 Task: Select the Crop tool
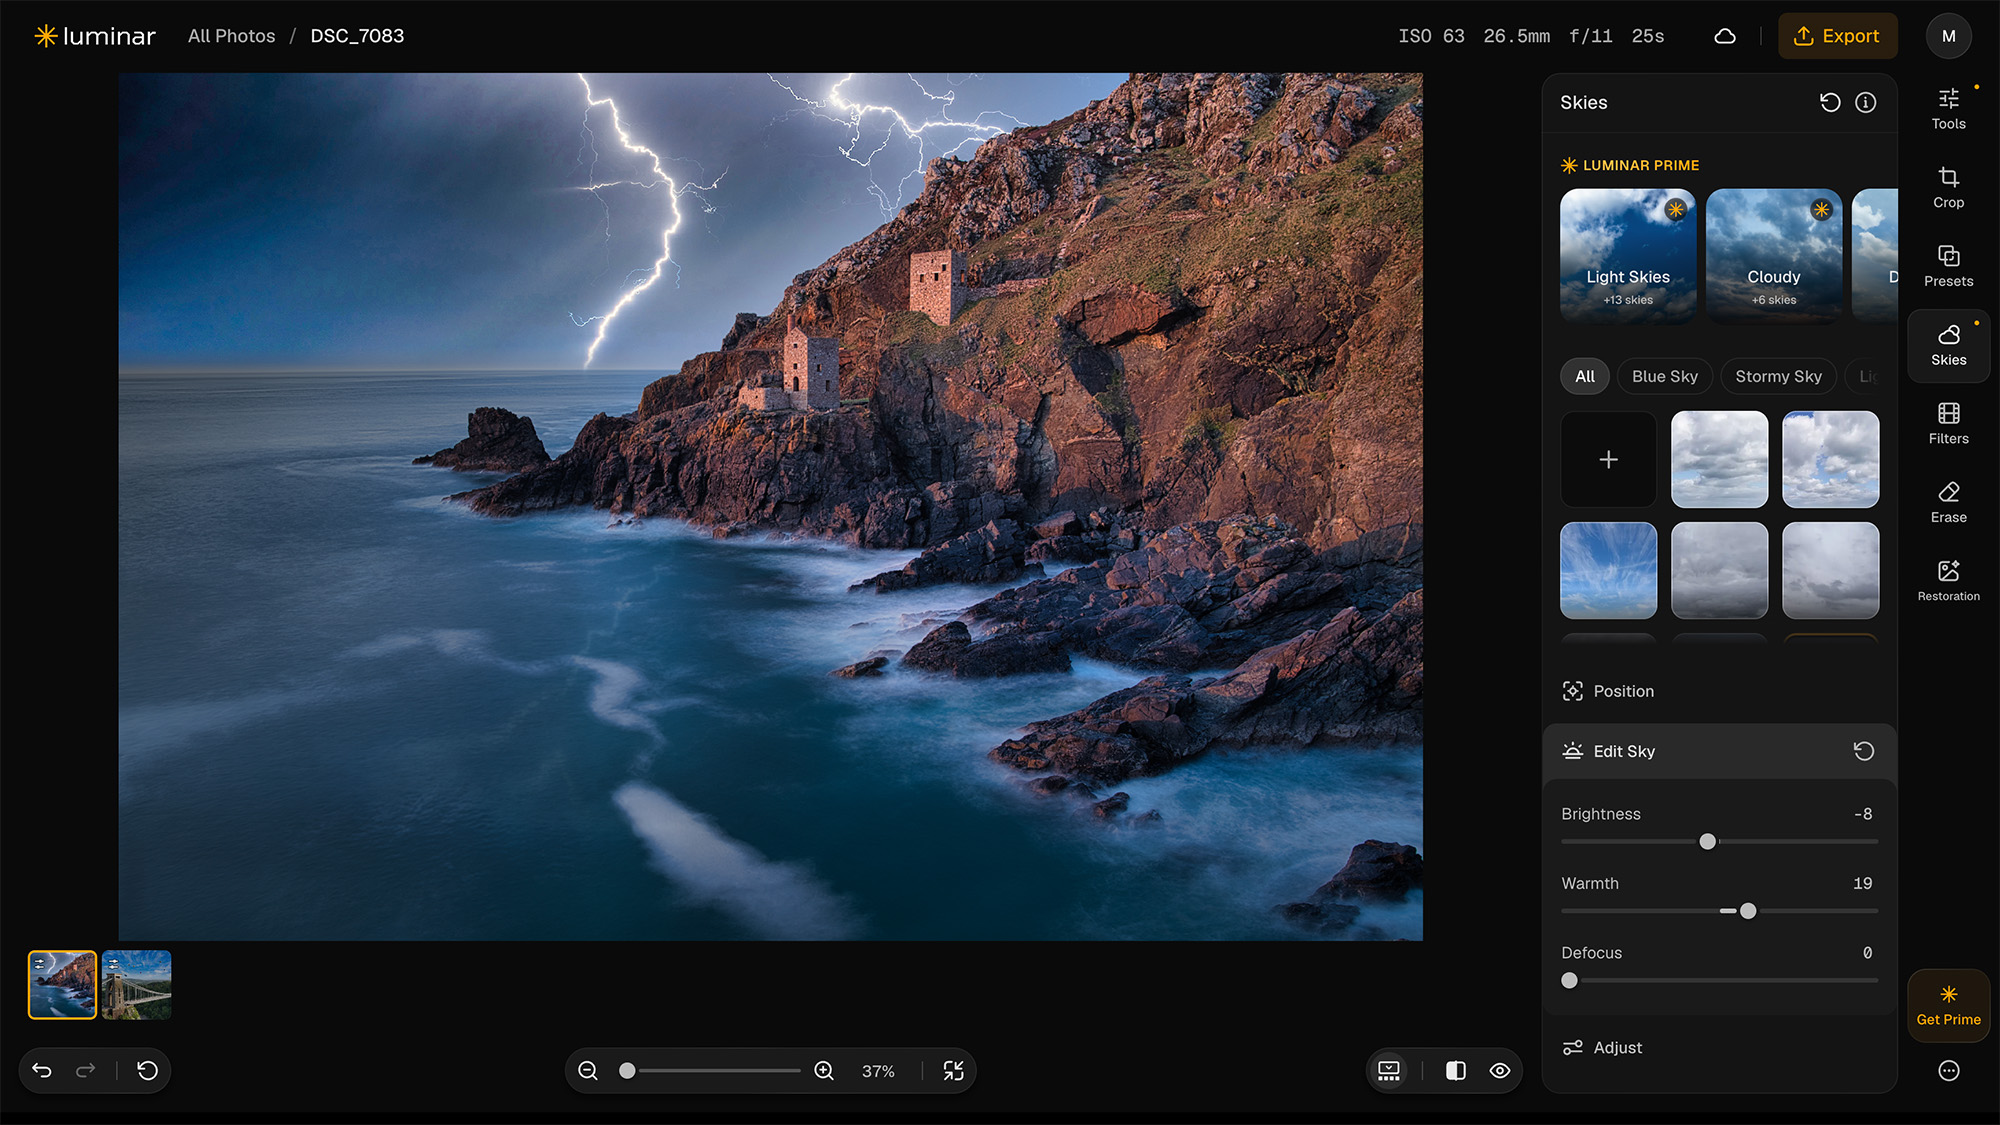(1948, 188)
